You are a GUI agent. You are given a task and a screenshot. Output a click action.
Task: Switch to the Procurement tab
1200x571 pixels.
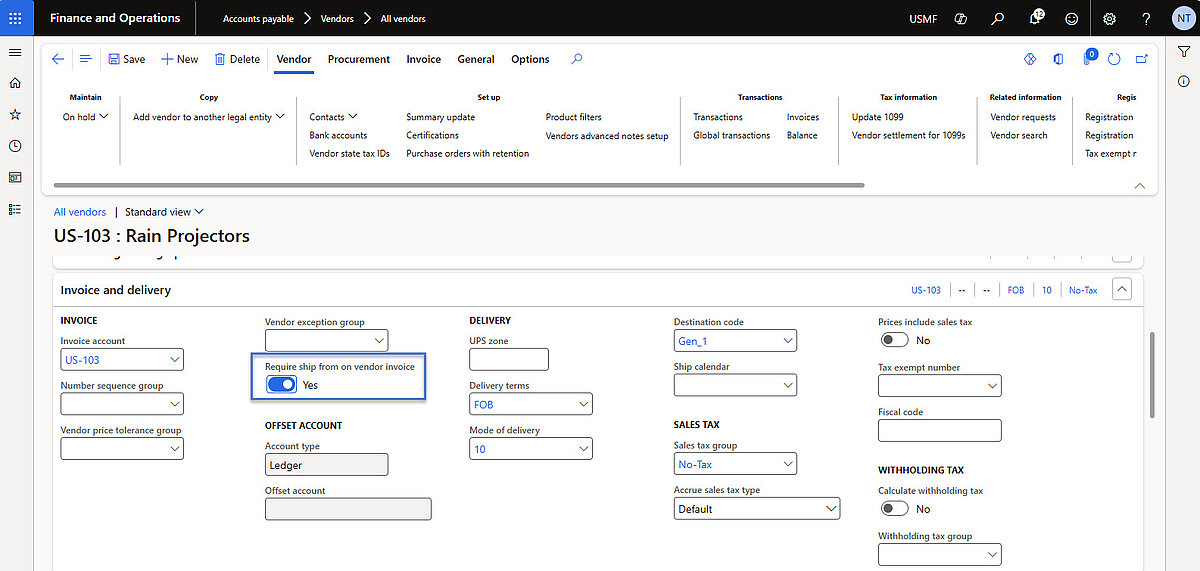(359, 60)
